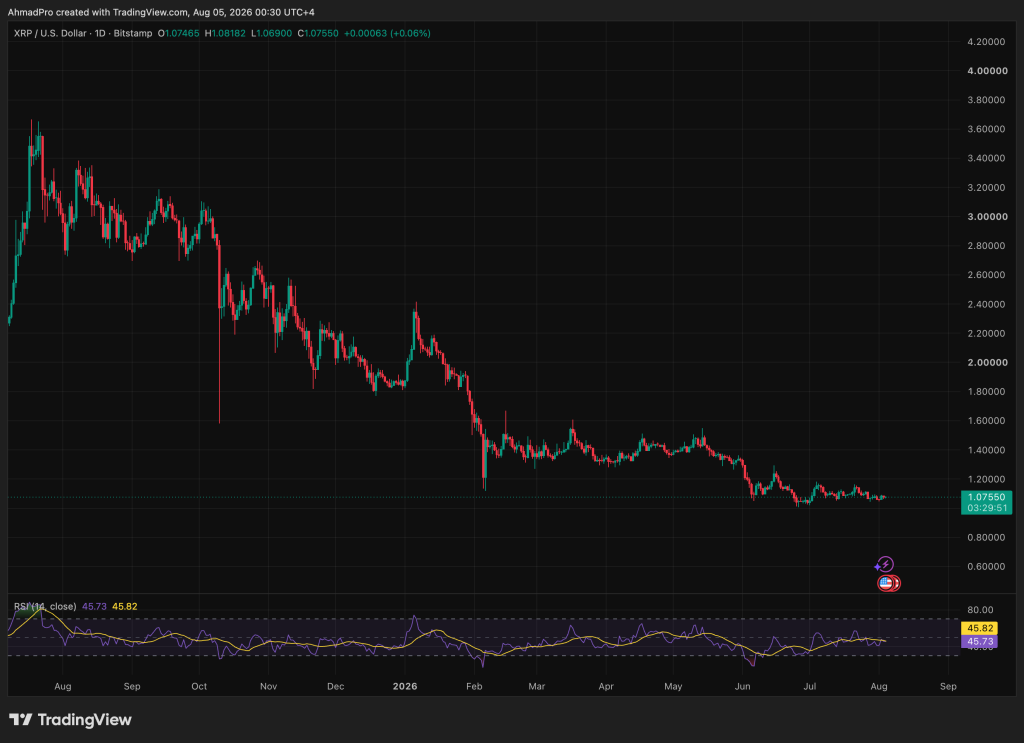Viewport: 1024px width, 743px height.
Task: Click the 2.20000 price scale label
Action: tap(986, 333)
